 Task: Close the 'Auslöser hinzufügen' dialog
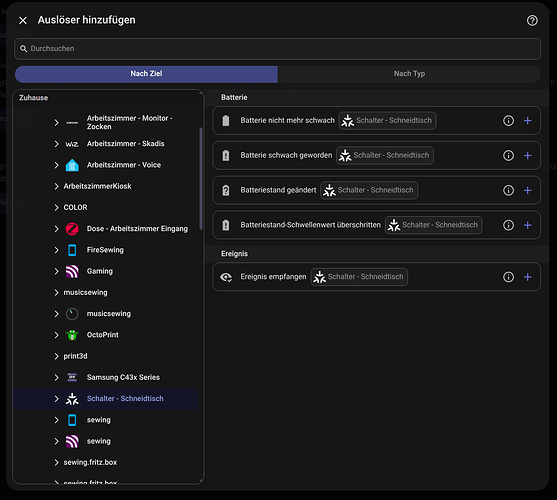pos(23,21)
